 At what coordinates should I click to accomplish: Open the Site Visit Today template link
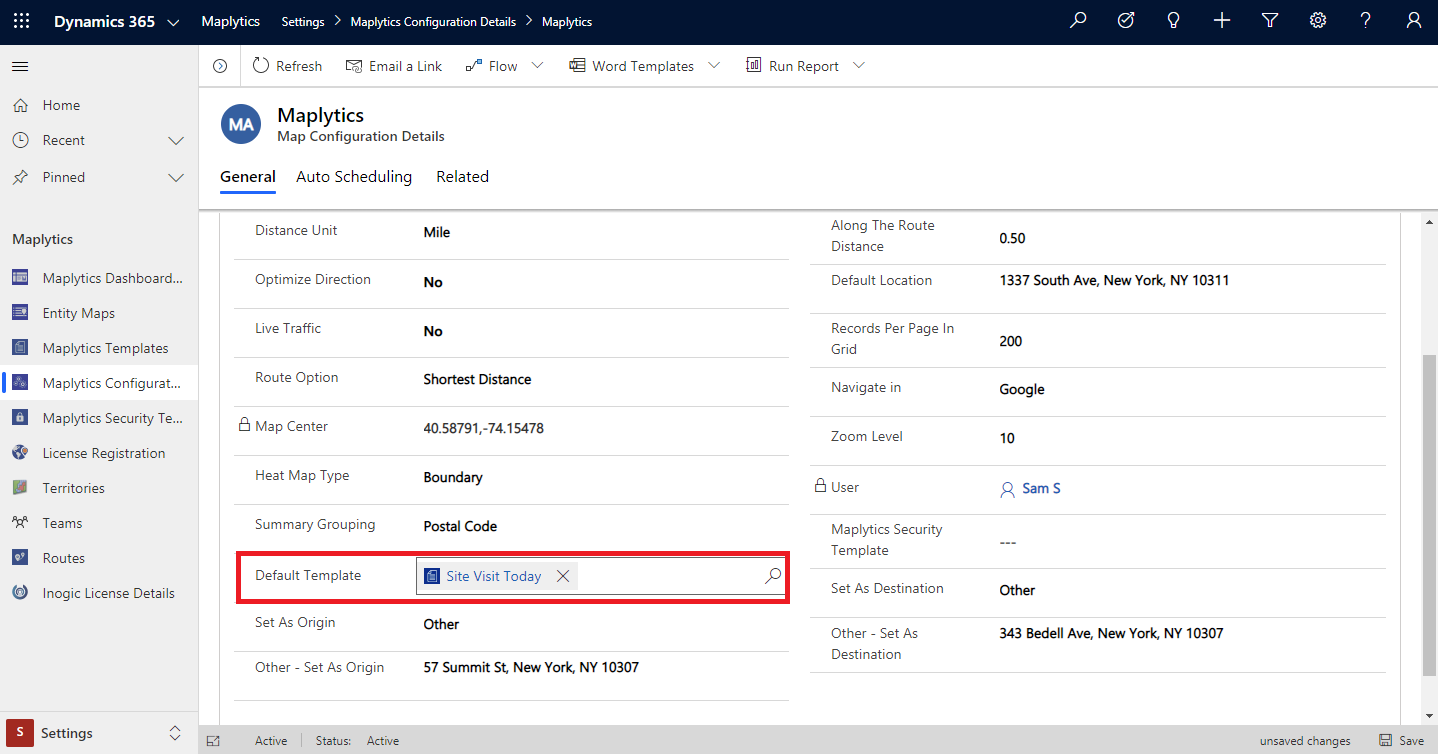pos(494,576)
